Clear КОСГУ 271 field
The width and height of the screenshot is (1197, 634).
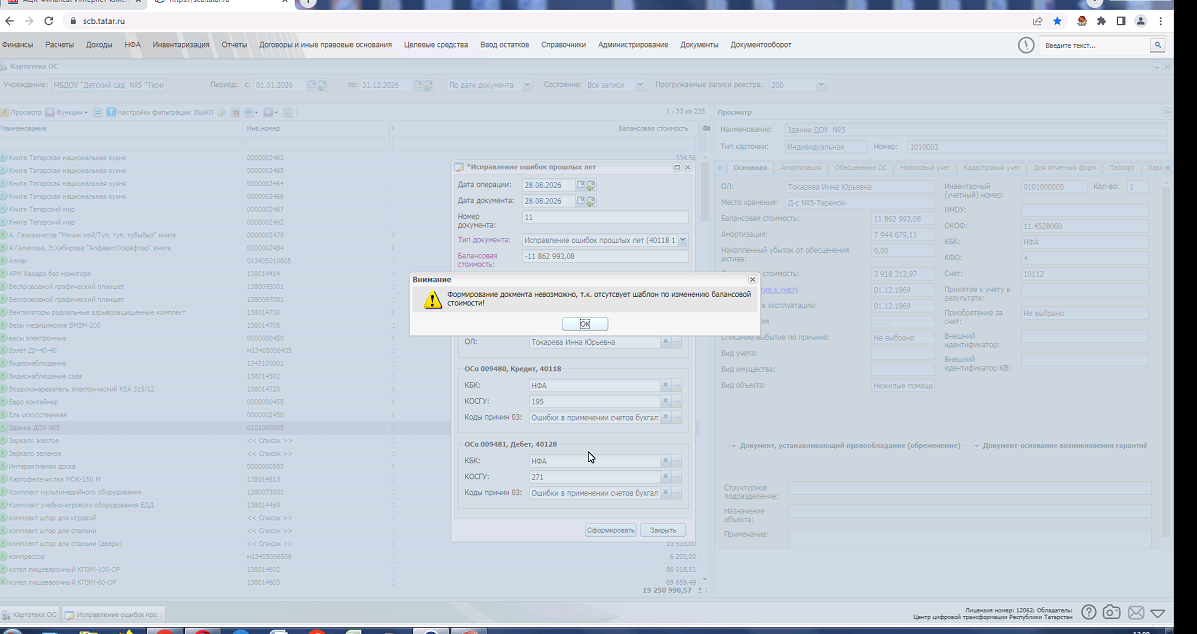point(665,477)
